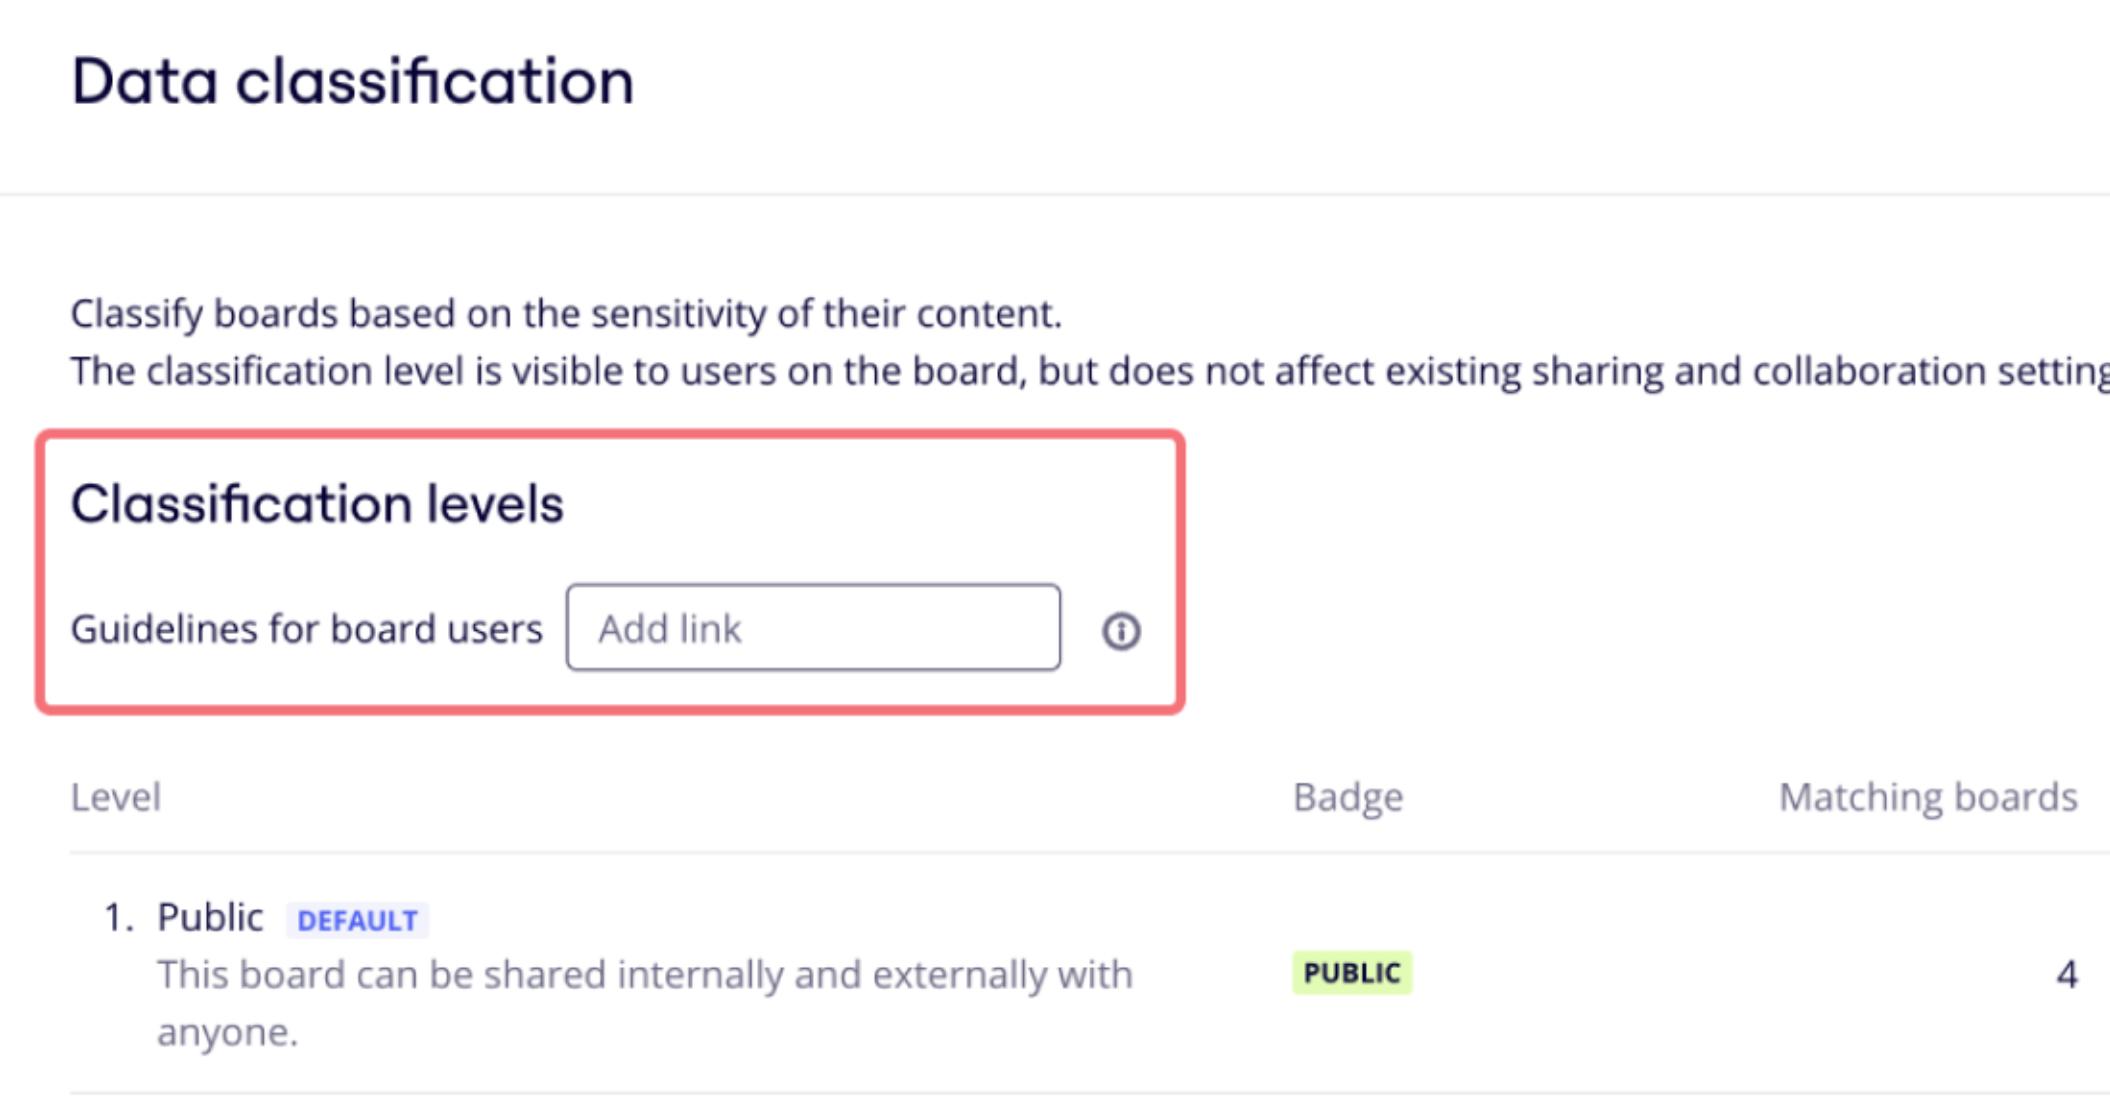Click the word 'anyone.' in Public description
The width and height of the screenshot is (2110, 1120).
tap(228, 1032)
